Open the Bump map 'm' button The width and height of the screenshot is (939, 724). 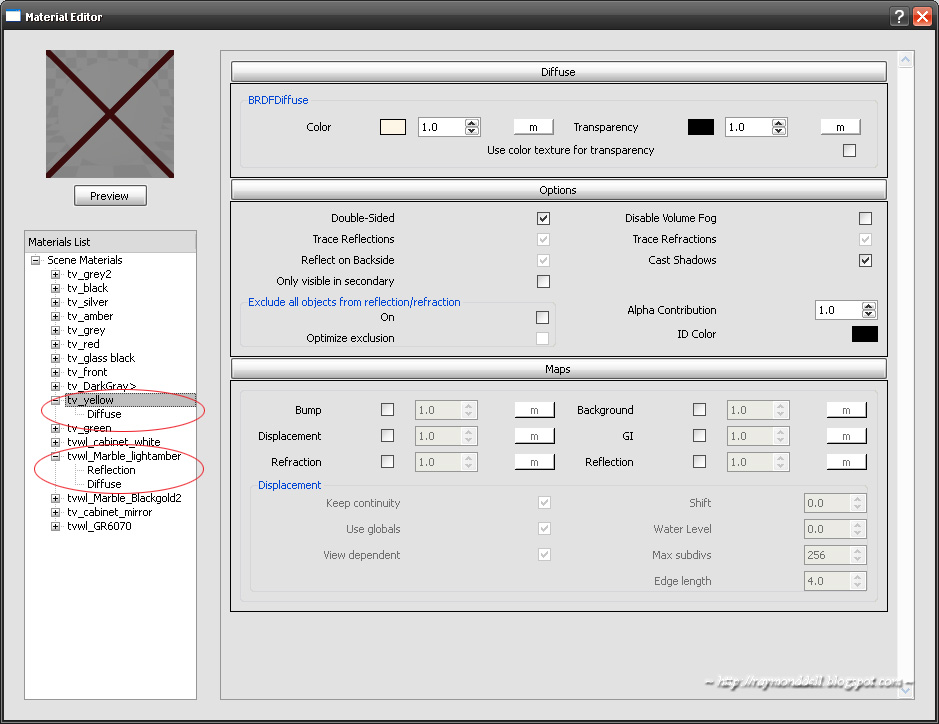534,410
